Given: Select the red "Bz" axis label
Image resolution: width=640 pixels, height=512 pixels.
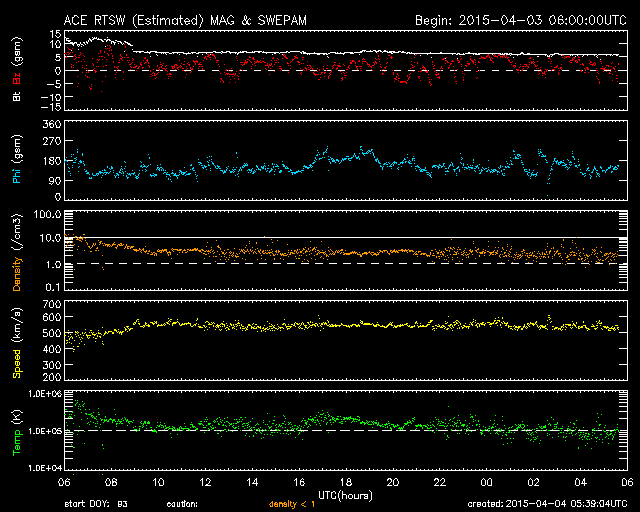Looking at the screenshot, I should (x=17, y=79).
